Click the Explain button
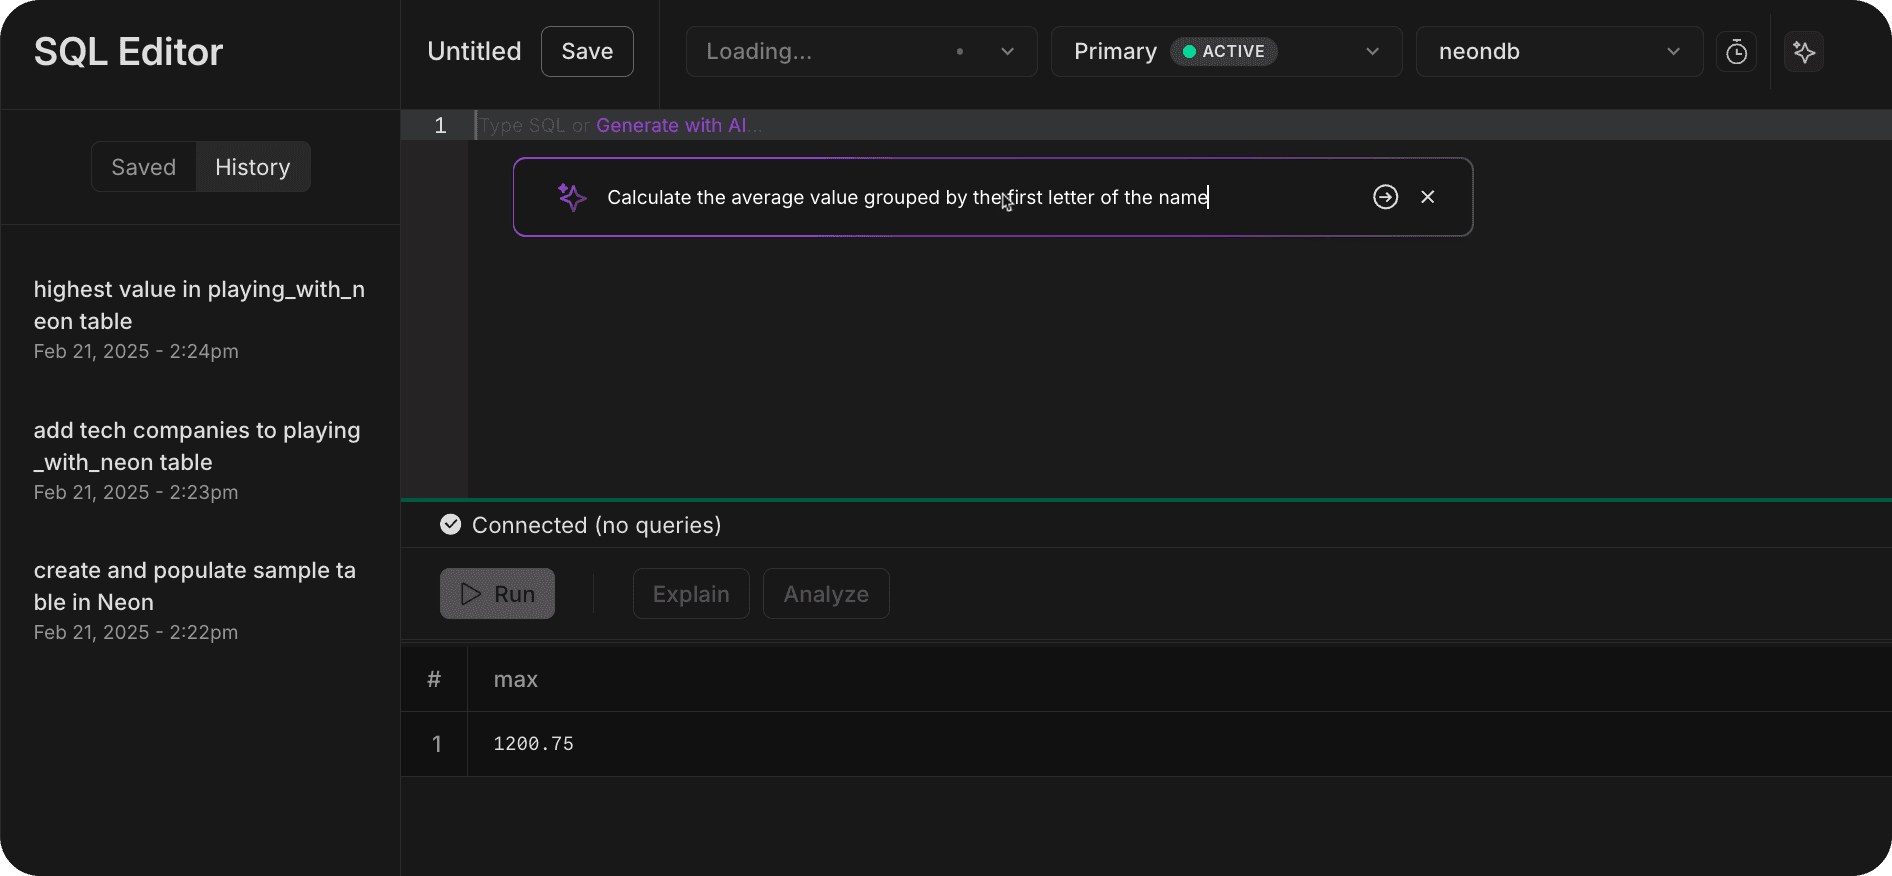 pos(691,594)
